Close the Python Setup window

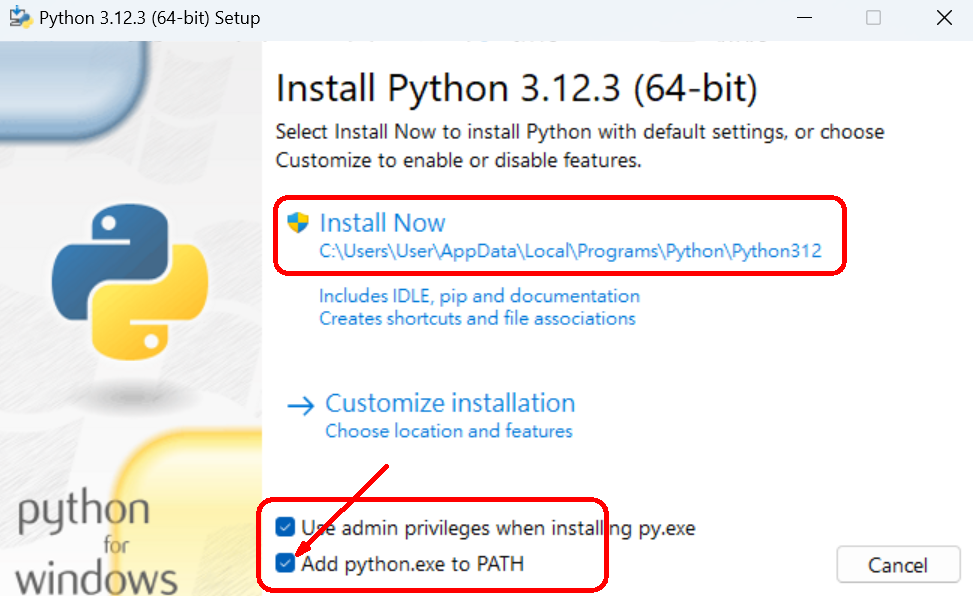click(x=944, y=18)
